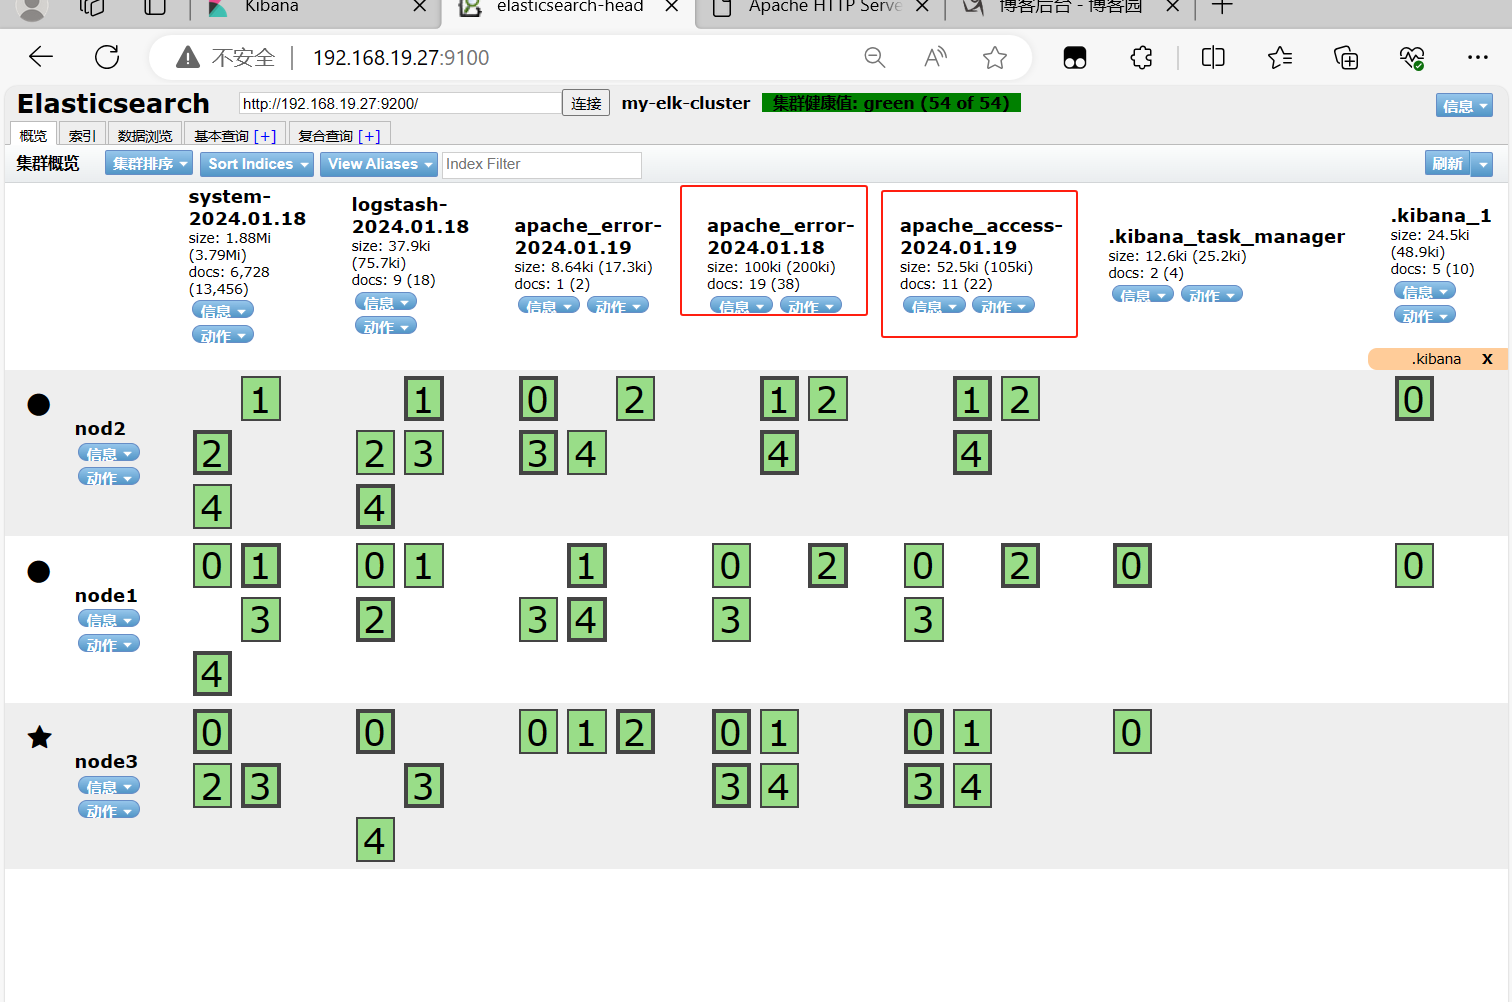Open 信息 dropdown for apache_error-2024.01.19 index

549,306
